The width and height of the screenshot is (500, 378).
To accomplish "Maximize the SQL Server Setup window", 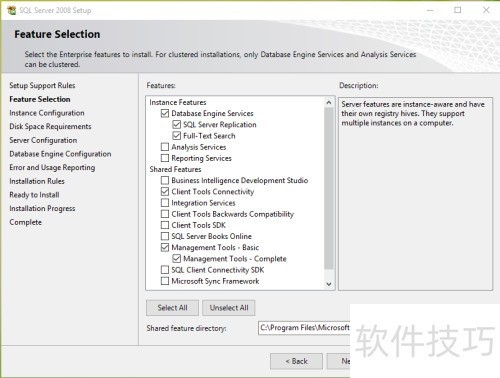I will (x=458, y=10).
